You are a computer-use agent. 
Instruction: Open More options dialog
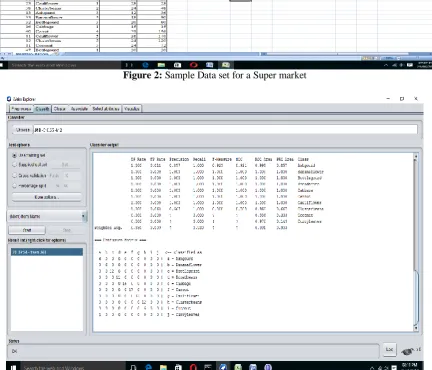pyautogui.click(x=47, y=197)
